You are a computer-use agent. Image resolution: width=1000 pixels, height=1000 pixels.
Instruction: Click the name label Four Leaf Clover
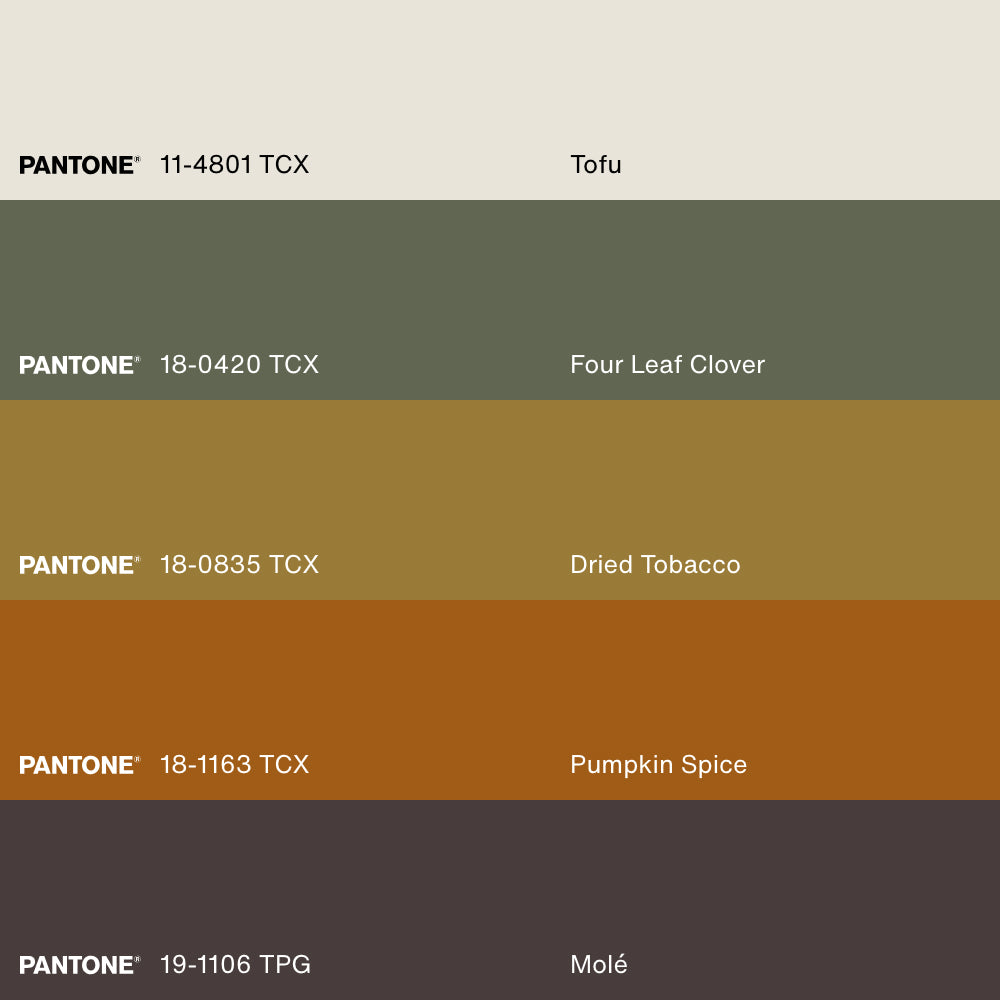pos(668,365)
